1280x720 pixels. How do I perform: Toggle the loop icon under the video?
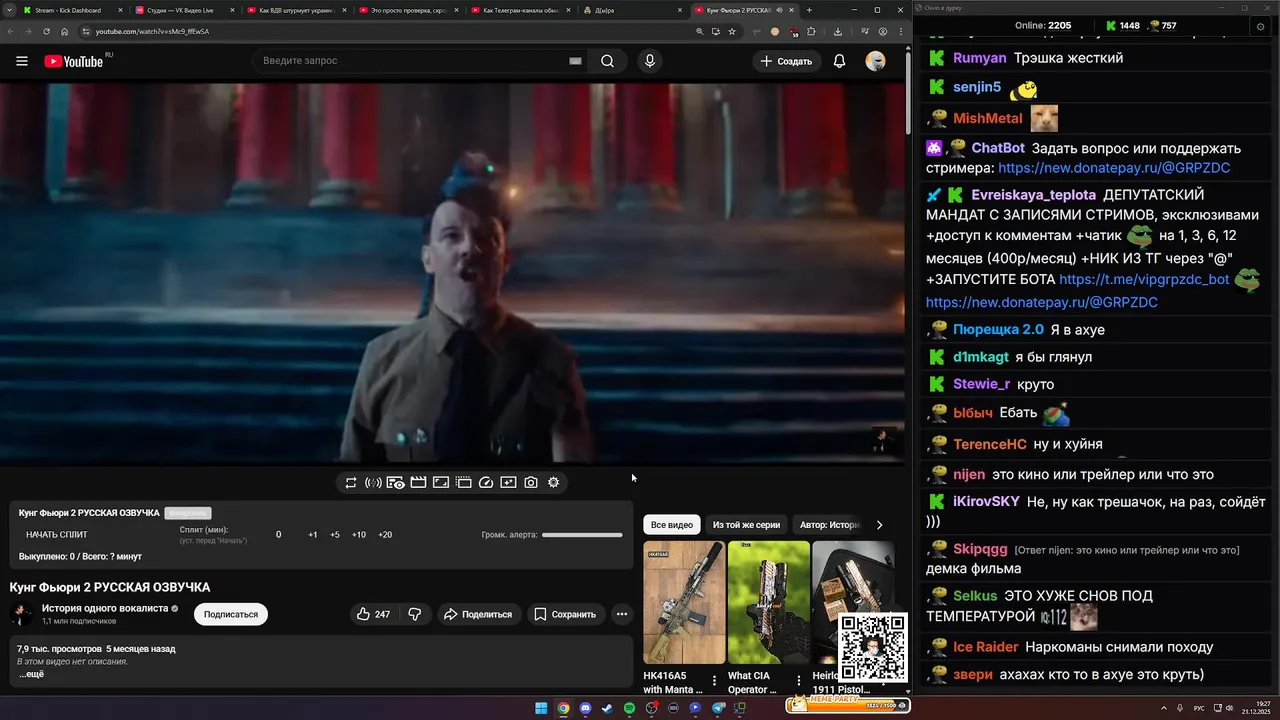[351, 482]
